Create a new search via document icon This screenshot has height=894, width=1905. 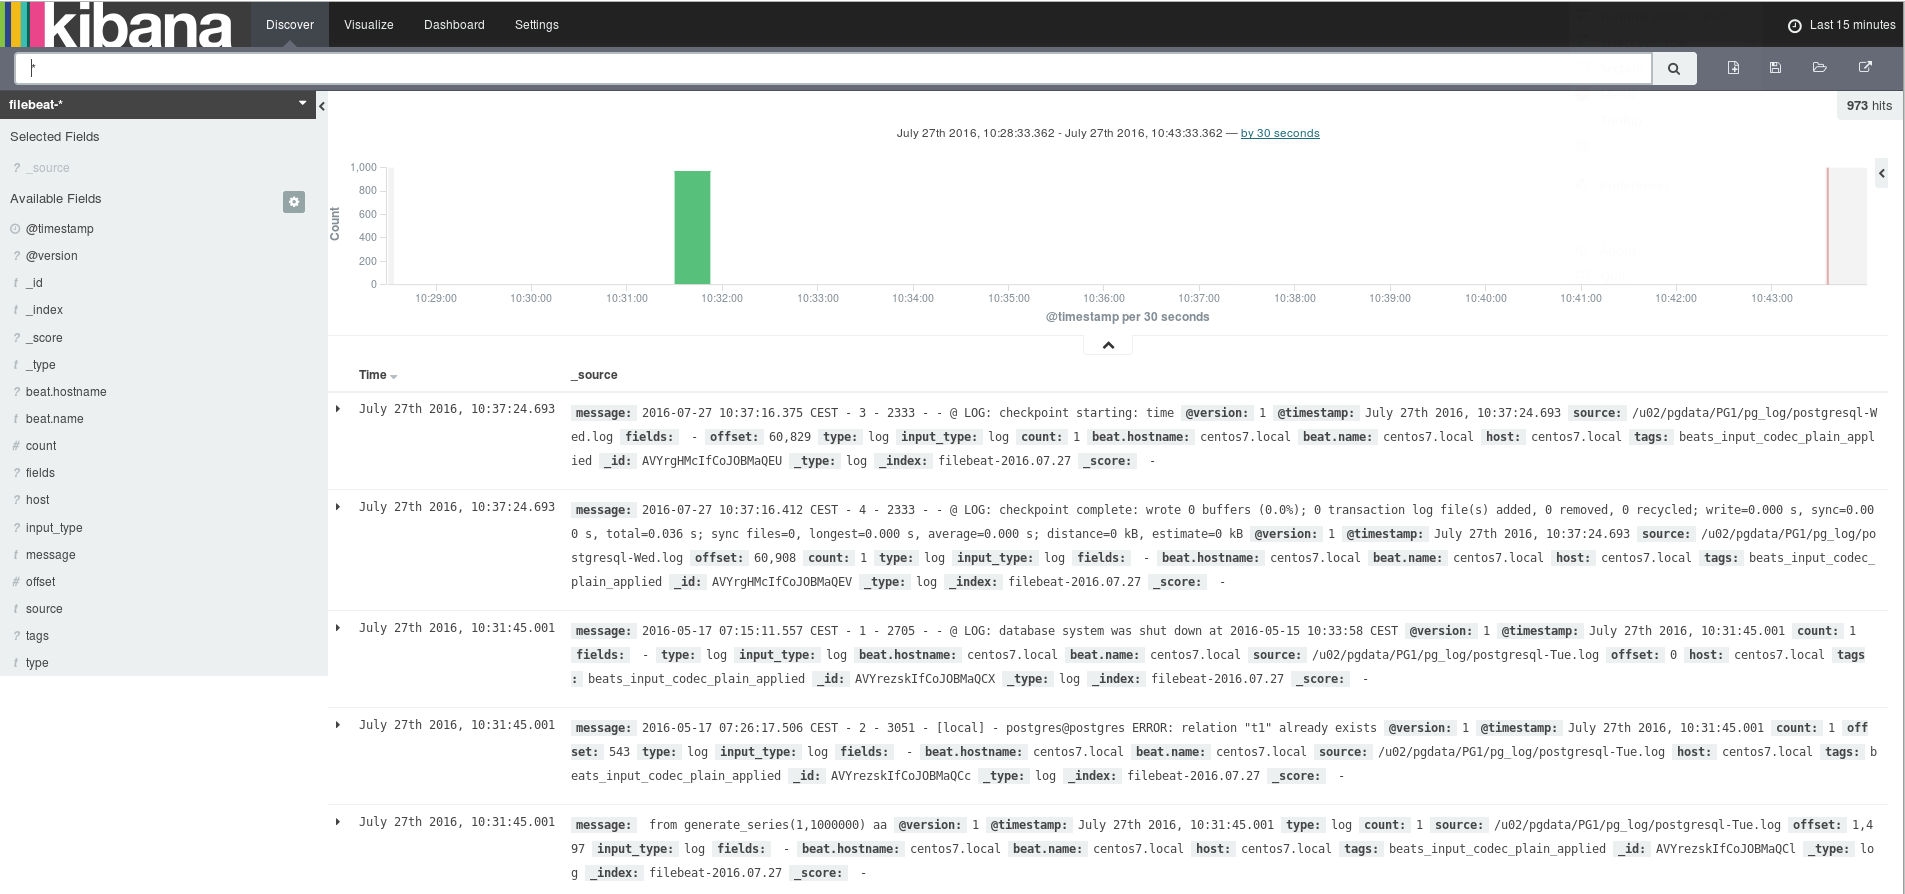tap(1733, 67)
